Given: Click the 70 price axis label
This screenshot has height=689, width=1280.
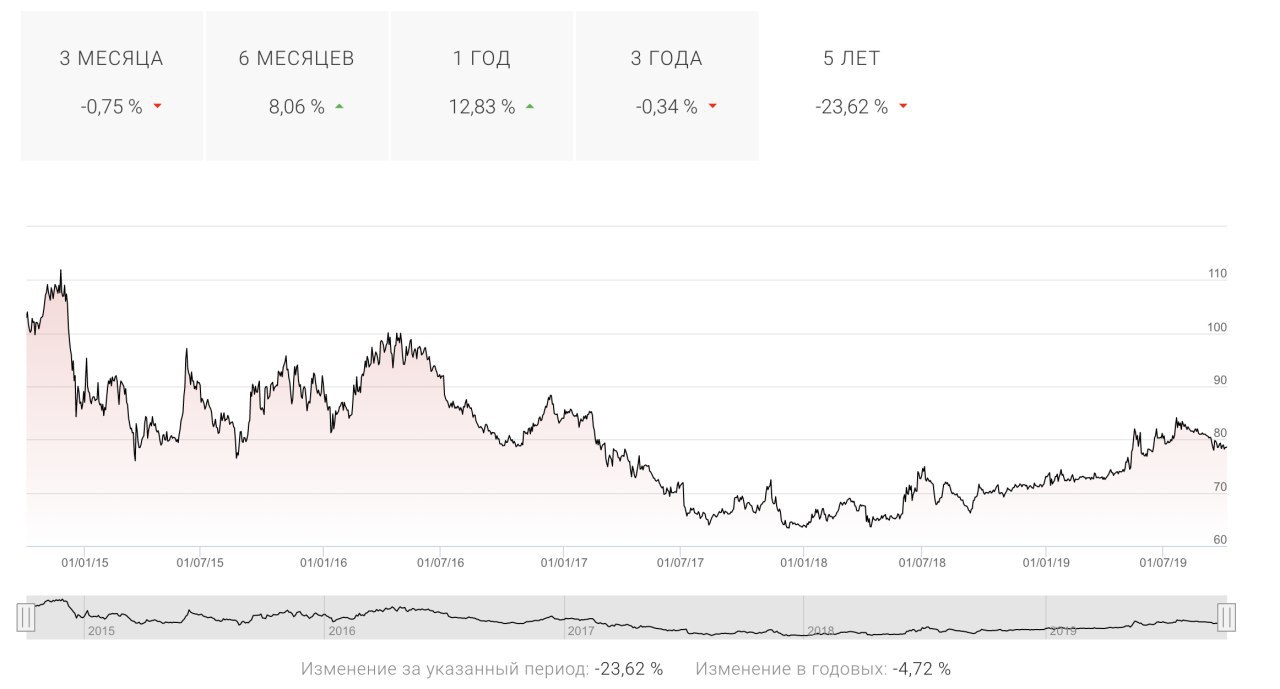Looking at the screenshot, I should (1220, 487).
